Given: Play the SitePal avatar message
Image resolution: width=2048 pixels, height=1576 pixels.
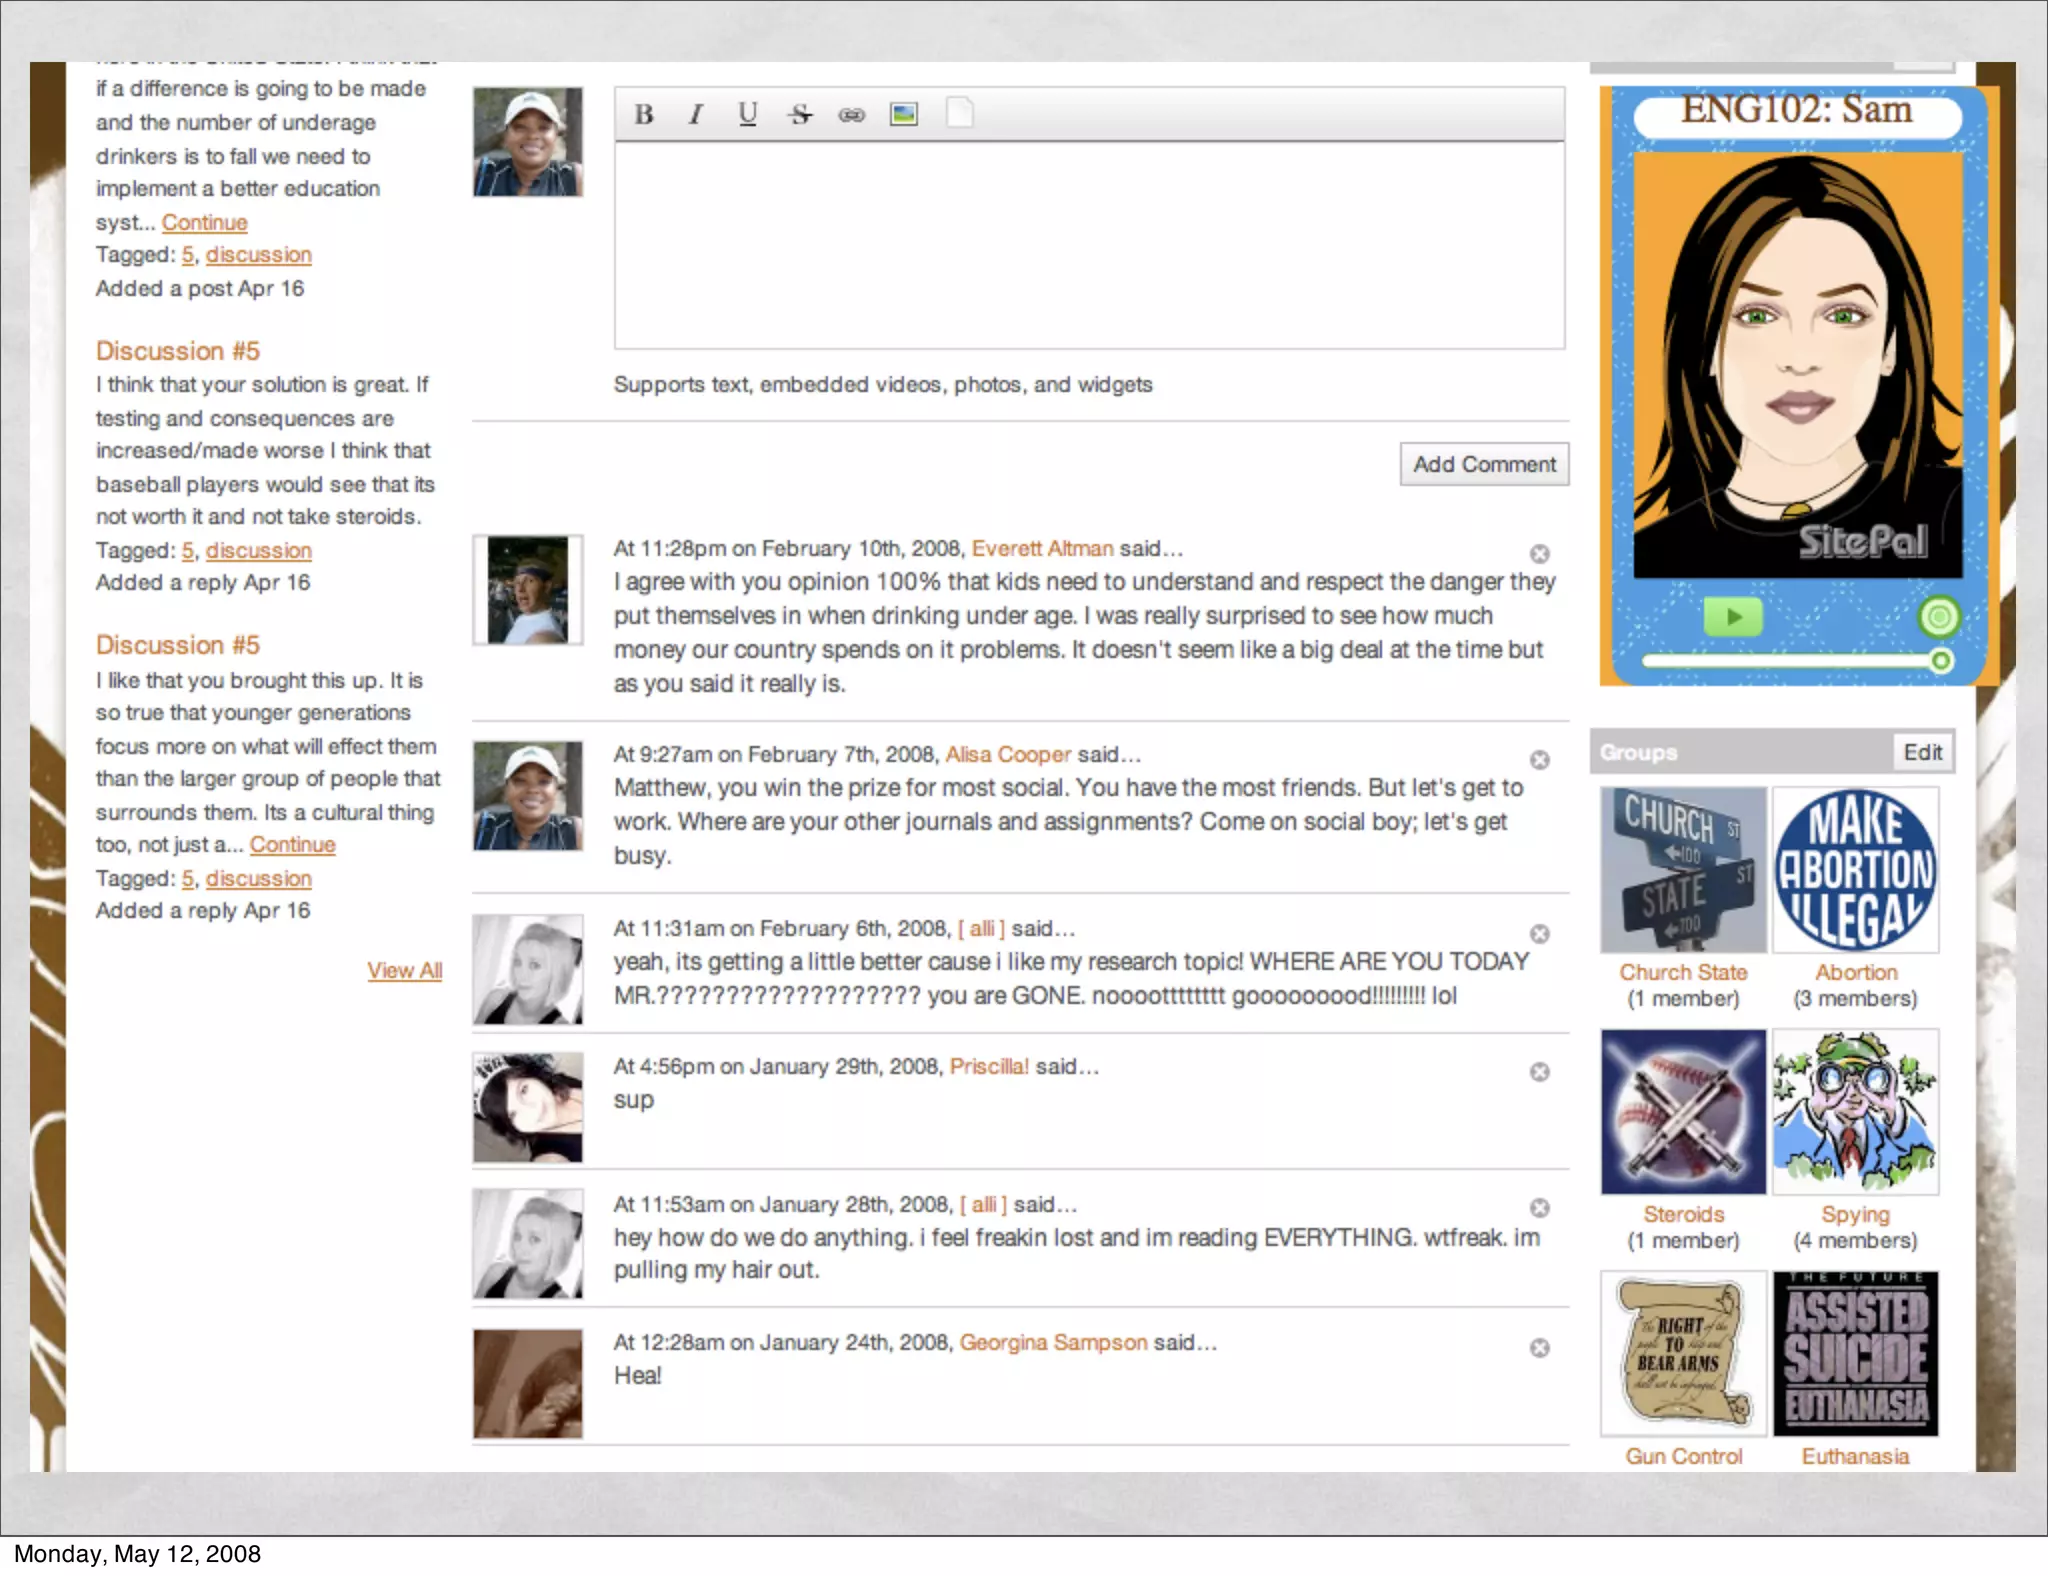Looking at the screenshot, I should tap(1733, 617).
